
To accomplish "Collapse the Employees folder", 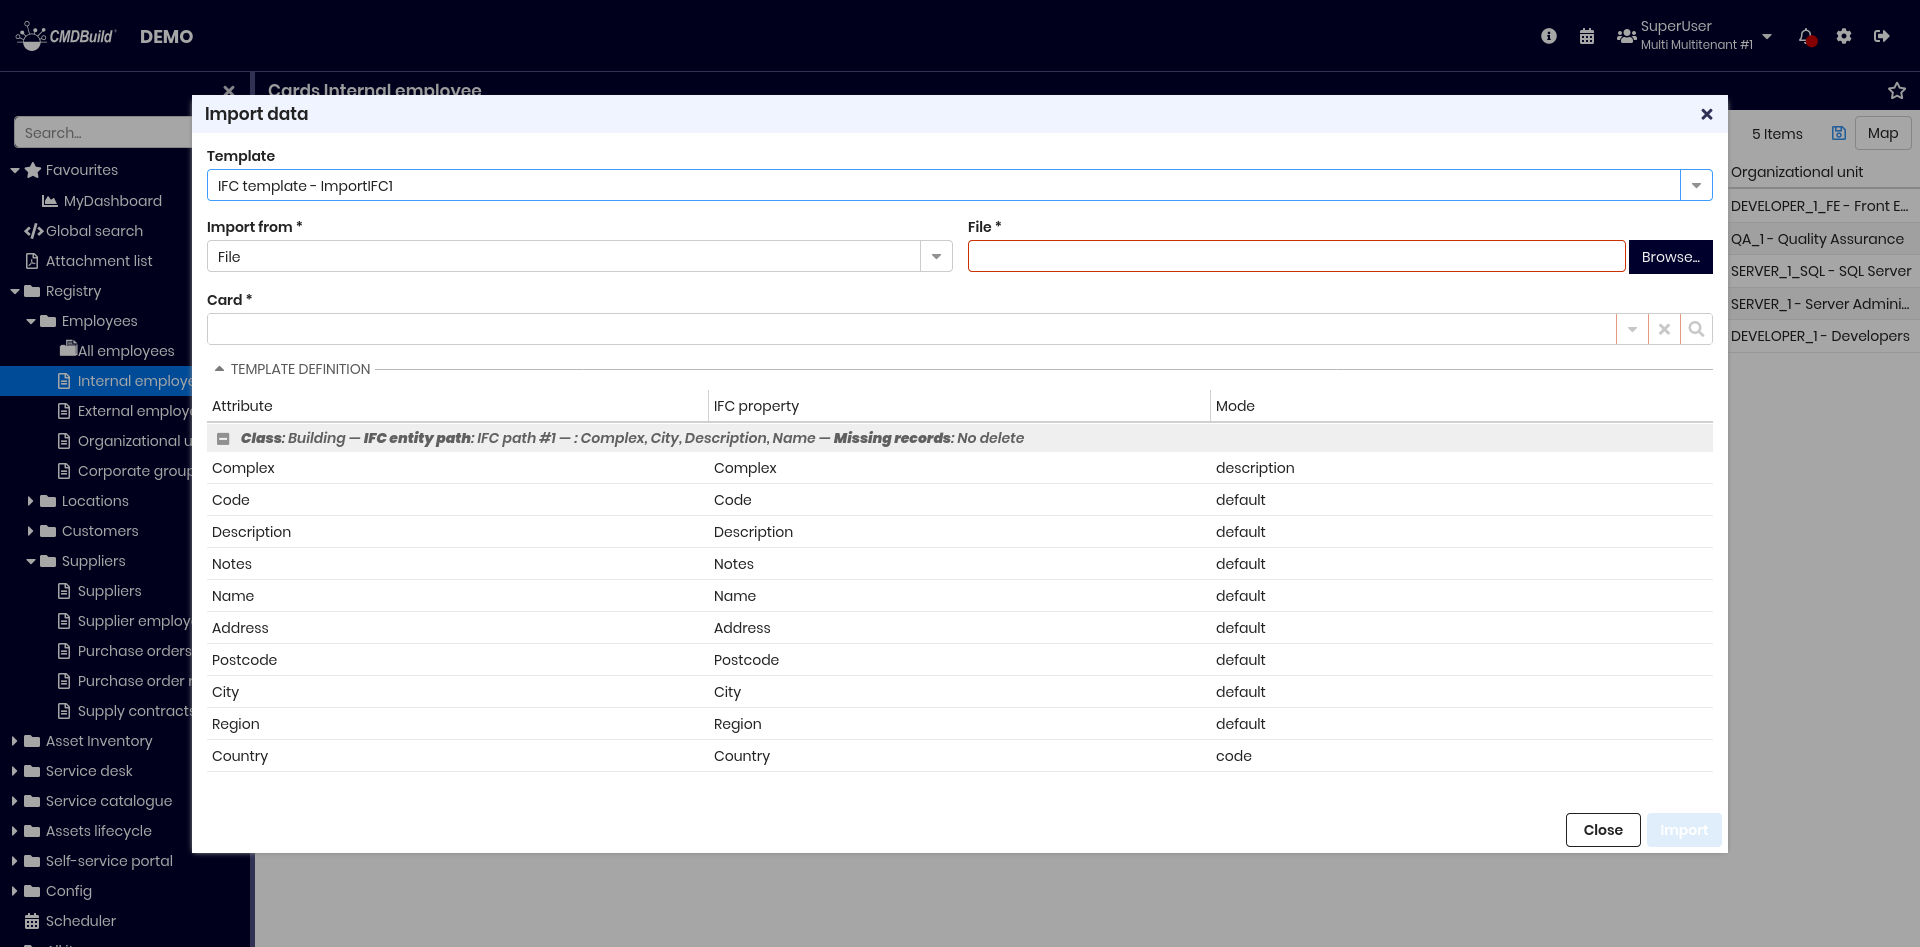I will [31, 321].
